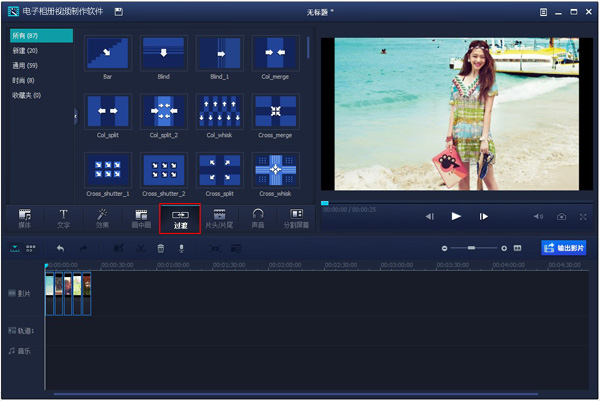The image size is (600, 401).
Task: Click the horizontal timeline scrollbar
Action: (x=296, y=394)
